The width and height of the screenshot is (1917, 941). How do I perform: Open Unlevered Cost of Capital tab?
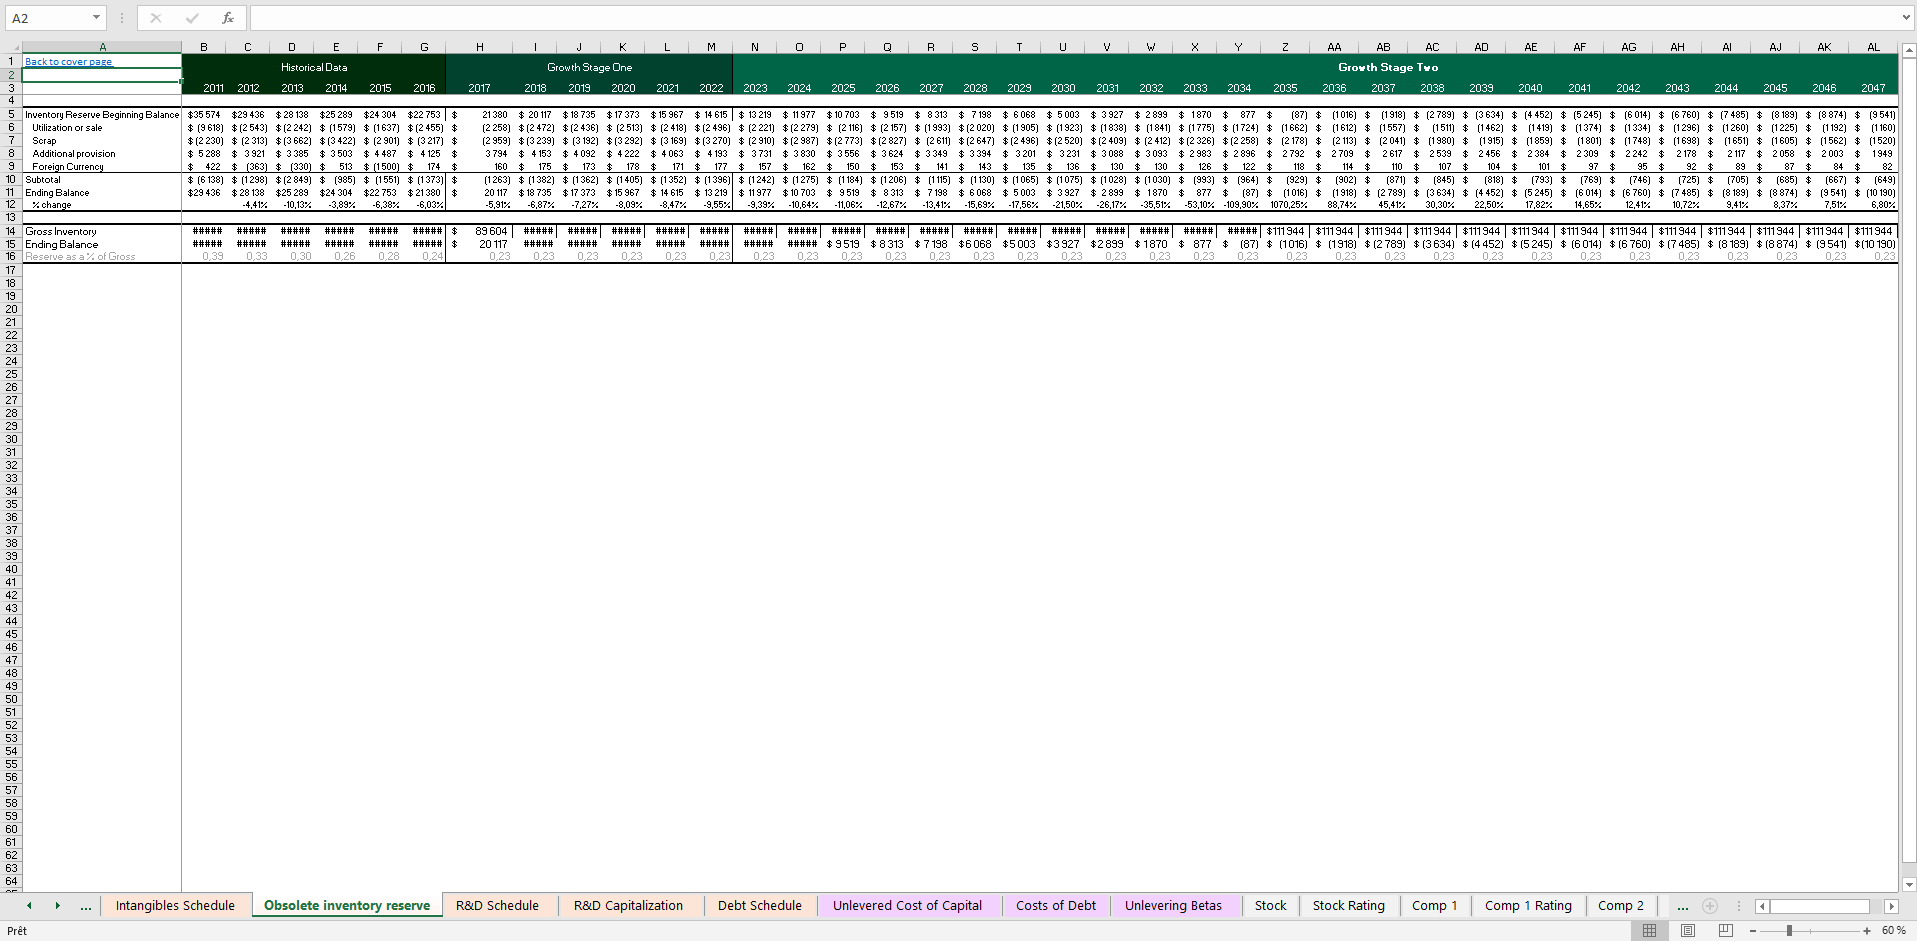click(x=907, y=906)
